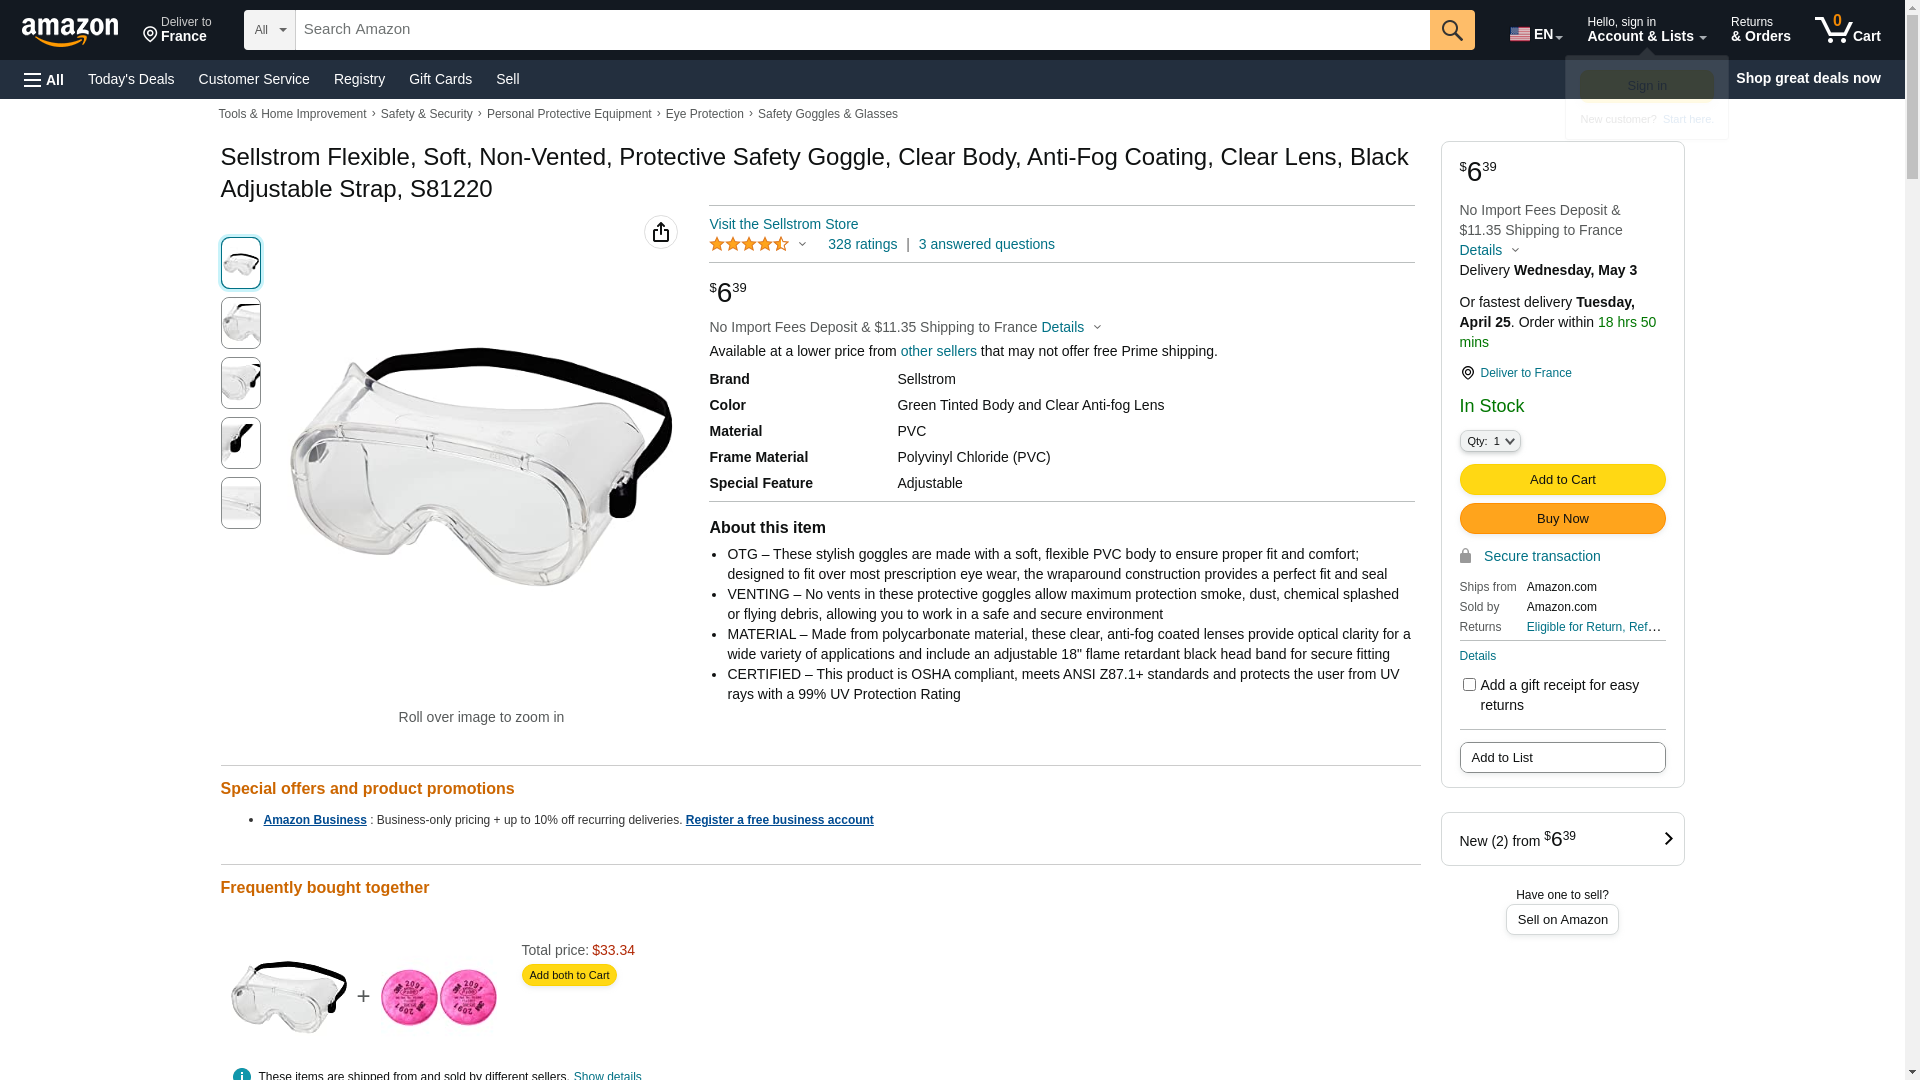Click the search magnifier button
Image resolution: width=1920 pixels, height=1080 pixels.
point(1452,30)
